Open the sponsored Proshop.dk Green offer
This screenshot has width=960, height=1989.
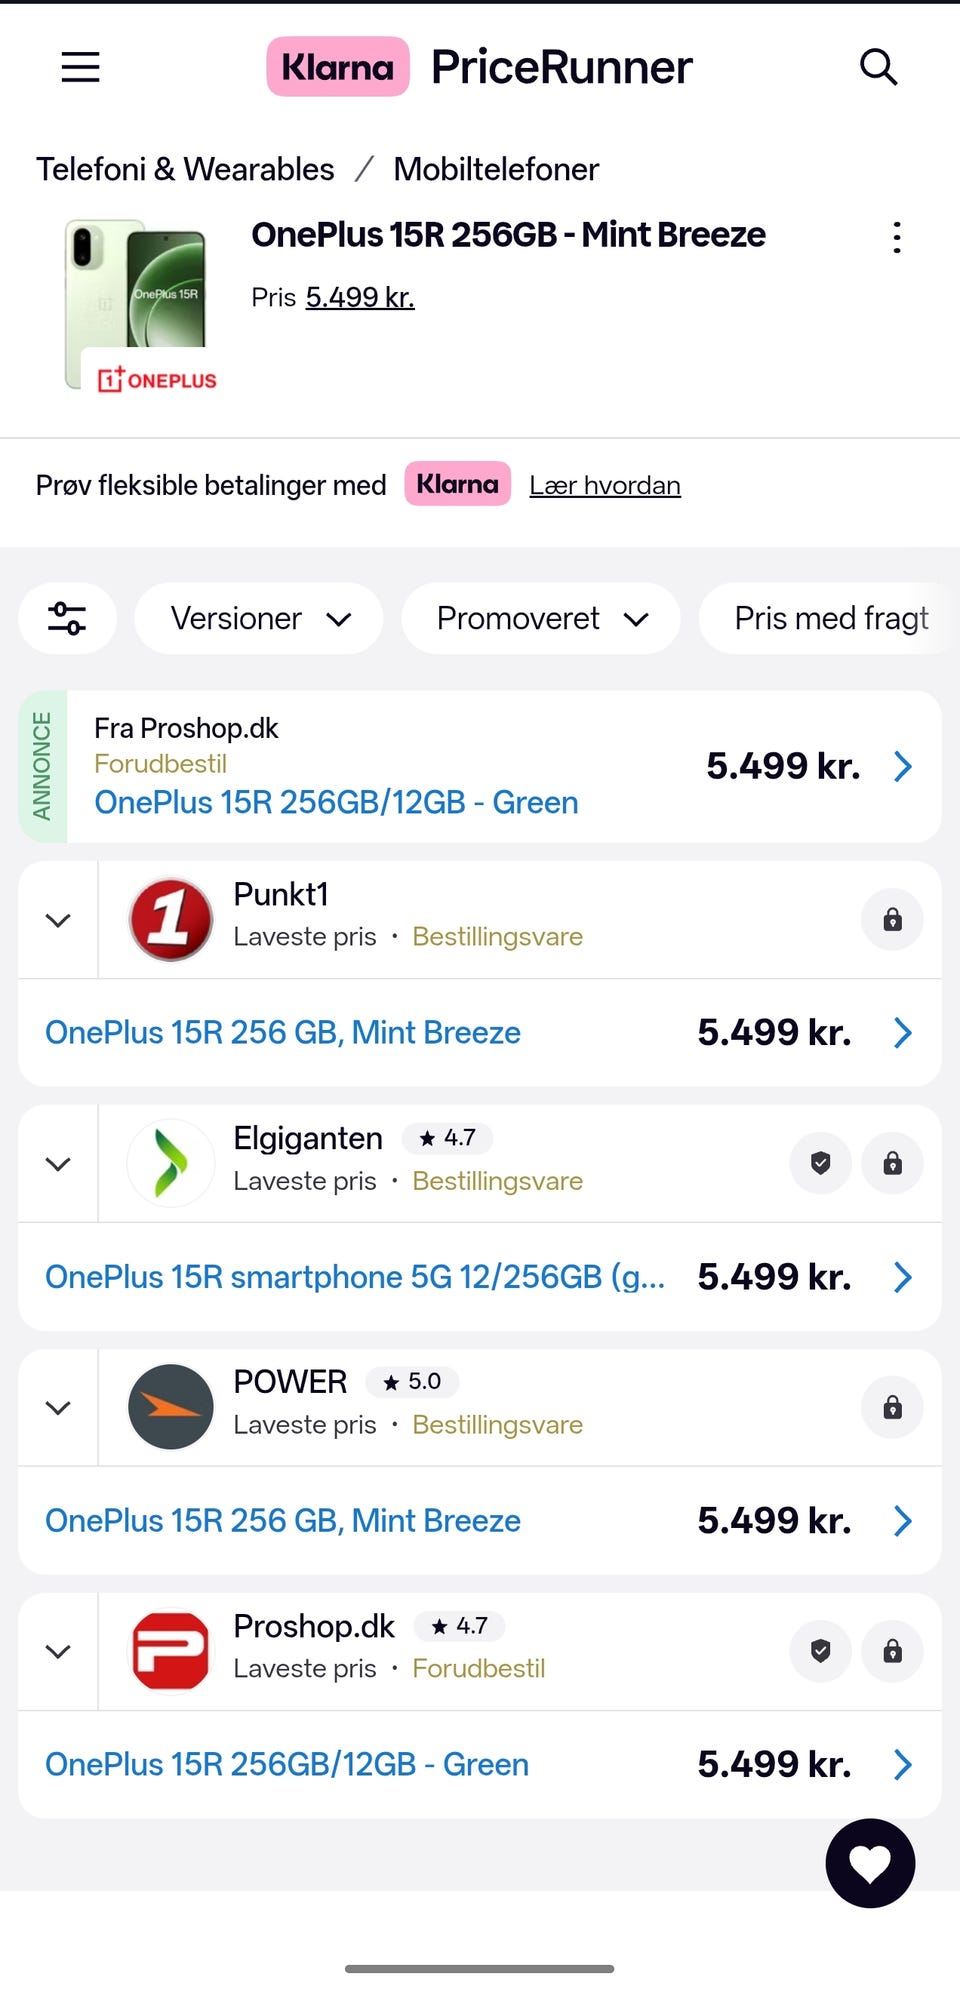[500, 767]
